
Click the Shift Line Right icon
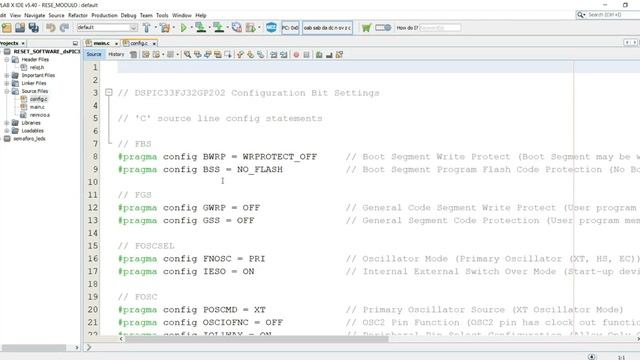[284, 55]
